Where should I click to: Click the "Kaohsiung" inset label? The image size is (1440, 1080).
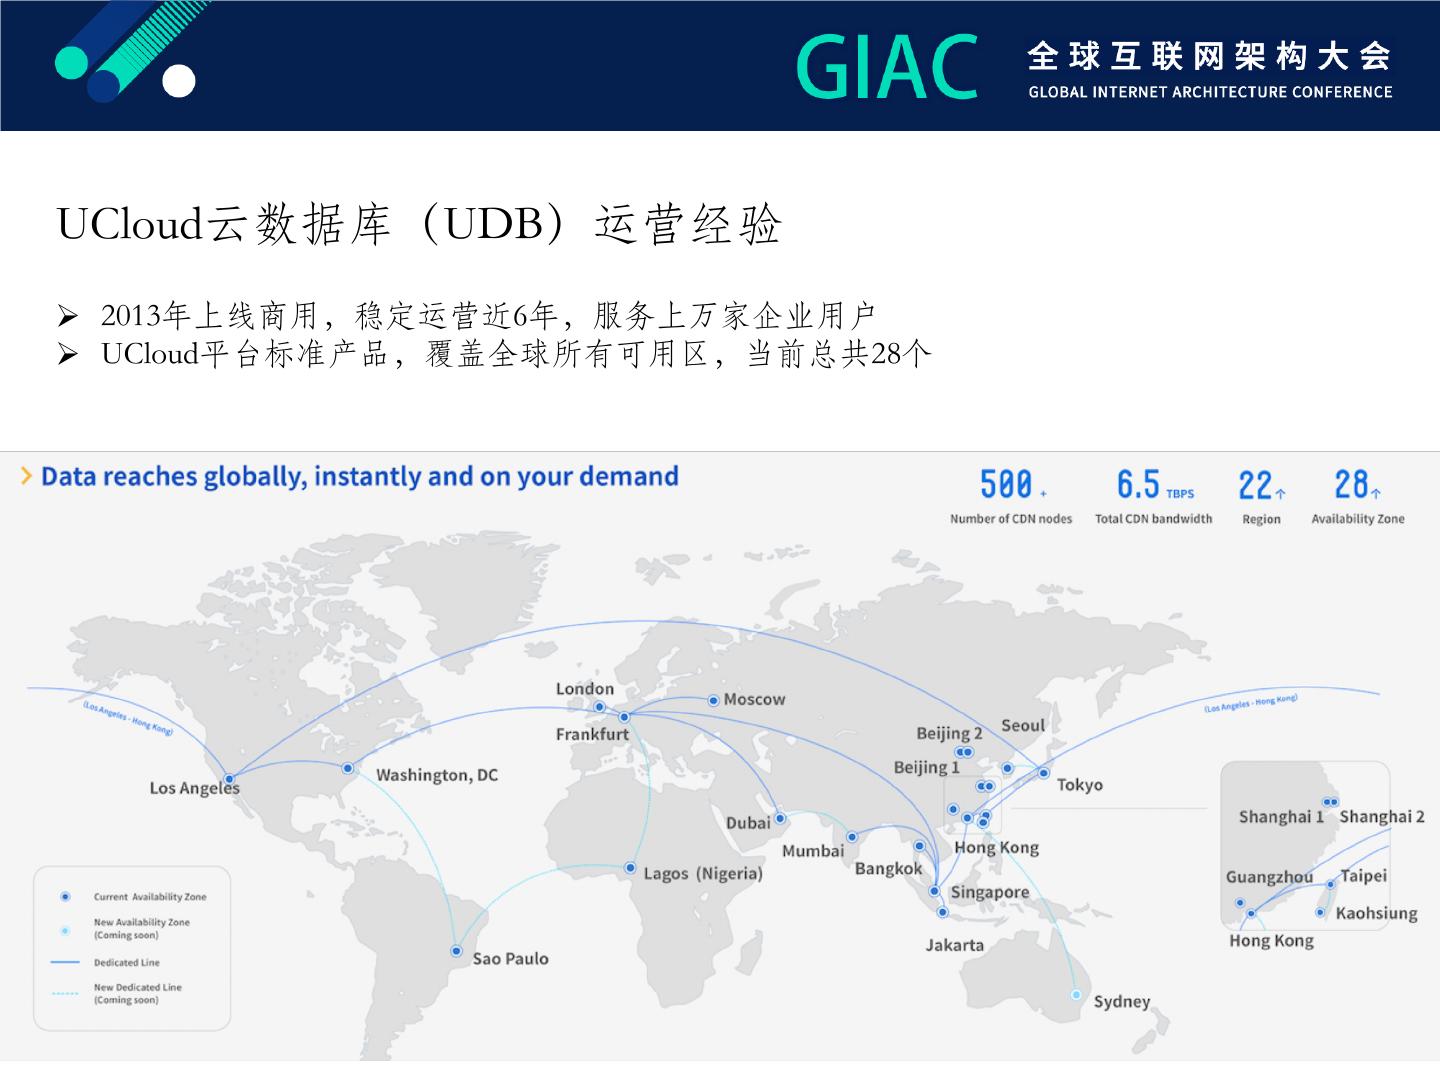1377,913
